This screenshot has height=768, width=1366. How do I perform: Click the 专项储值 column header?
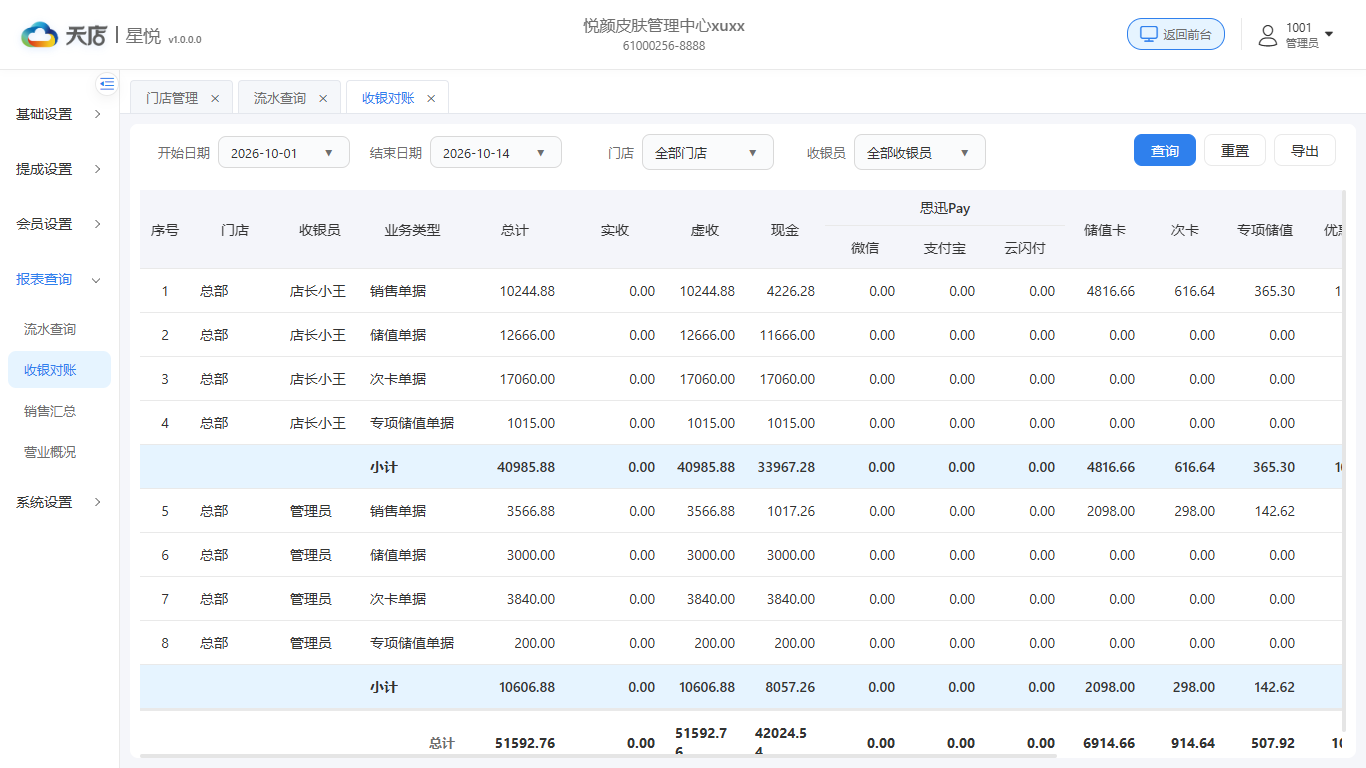pos(1265,230)
